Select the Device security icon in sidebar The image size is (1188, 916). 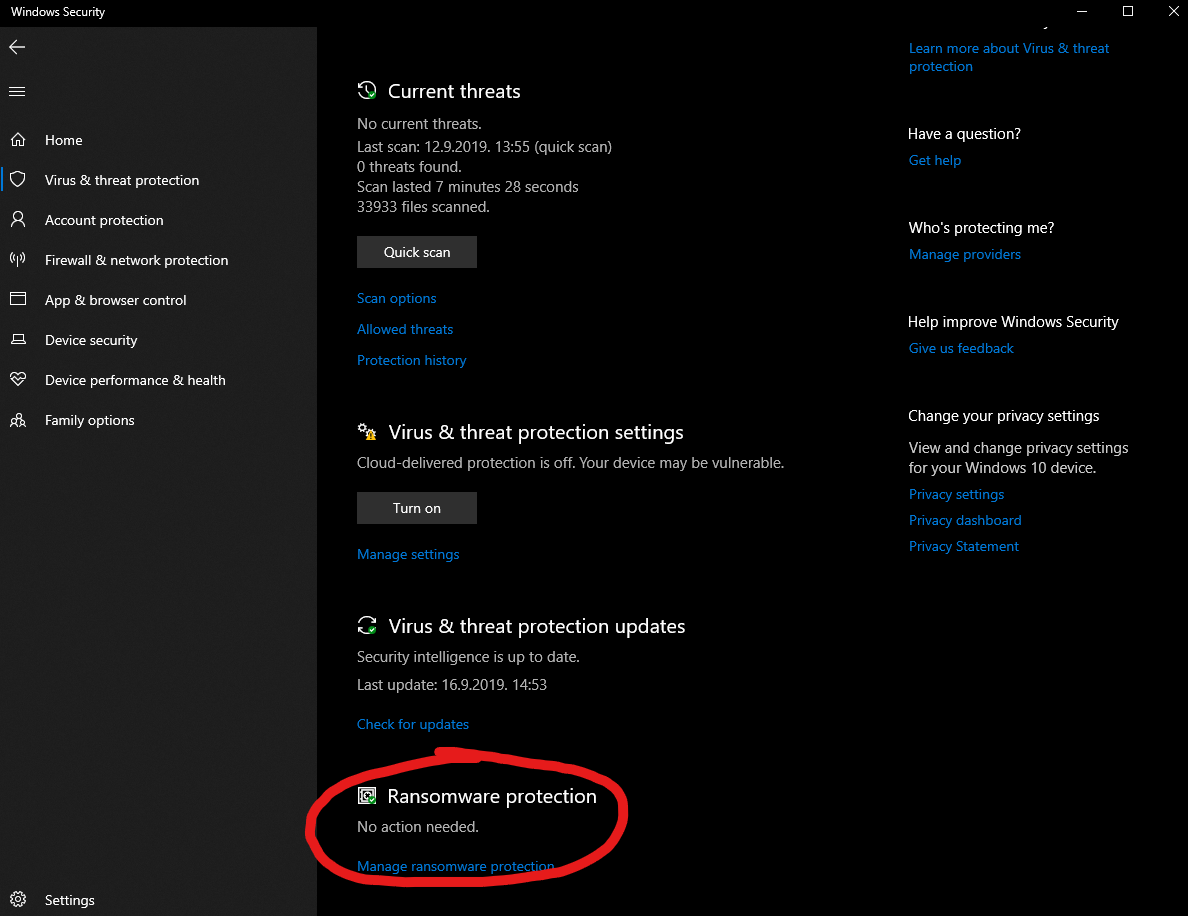(18, 340)
